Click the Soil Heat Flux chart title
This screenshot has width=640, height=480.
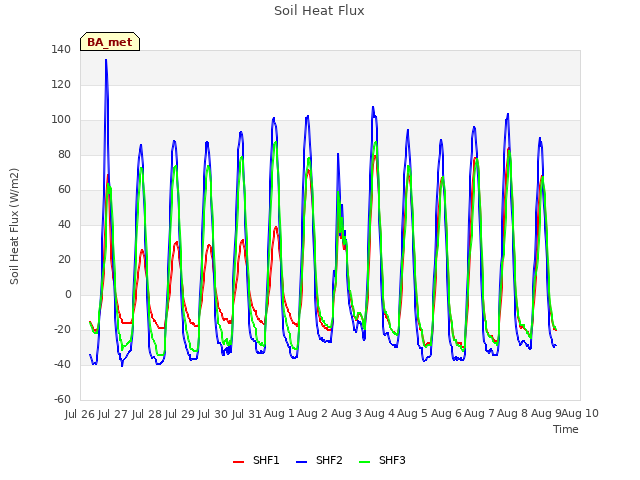319,11
